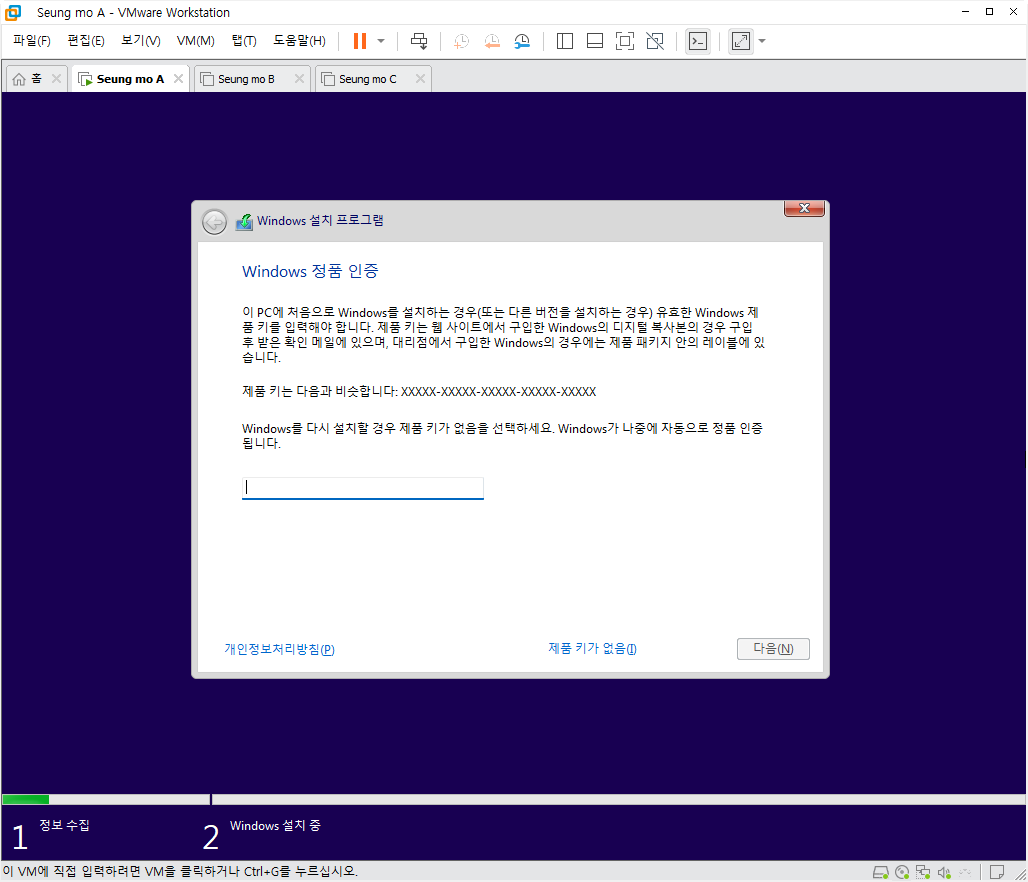
Task: Toggle the library sidebar view icon
Action: tap(564, 41)
